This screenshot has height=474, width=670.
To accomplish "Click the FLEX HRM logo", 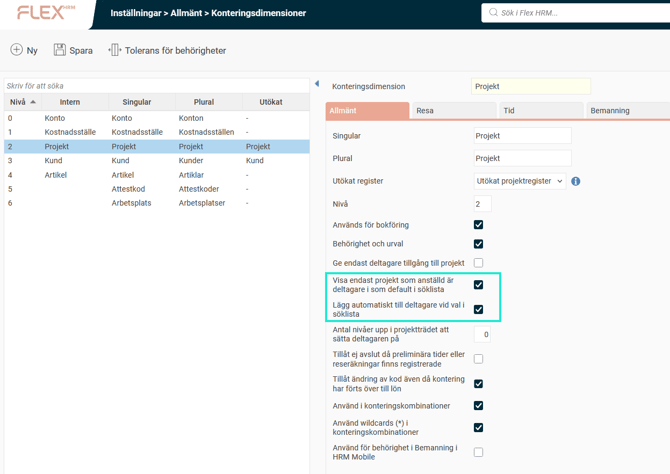I will 46,13.
